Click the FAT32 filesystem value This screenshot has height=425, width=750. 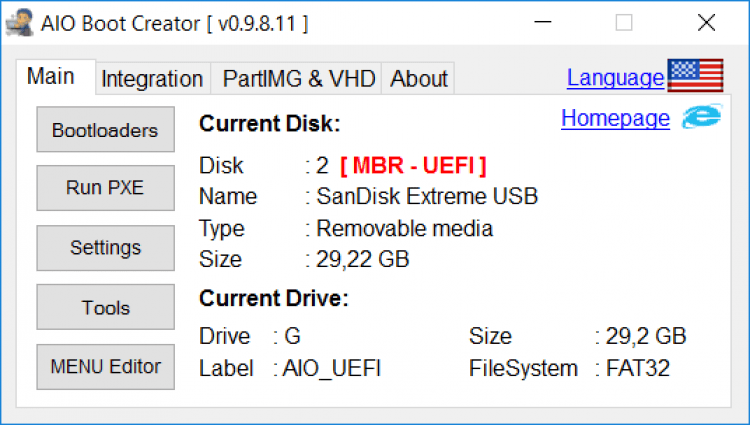[x=638, y=368]
